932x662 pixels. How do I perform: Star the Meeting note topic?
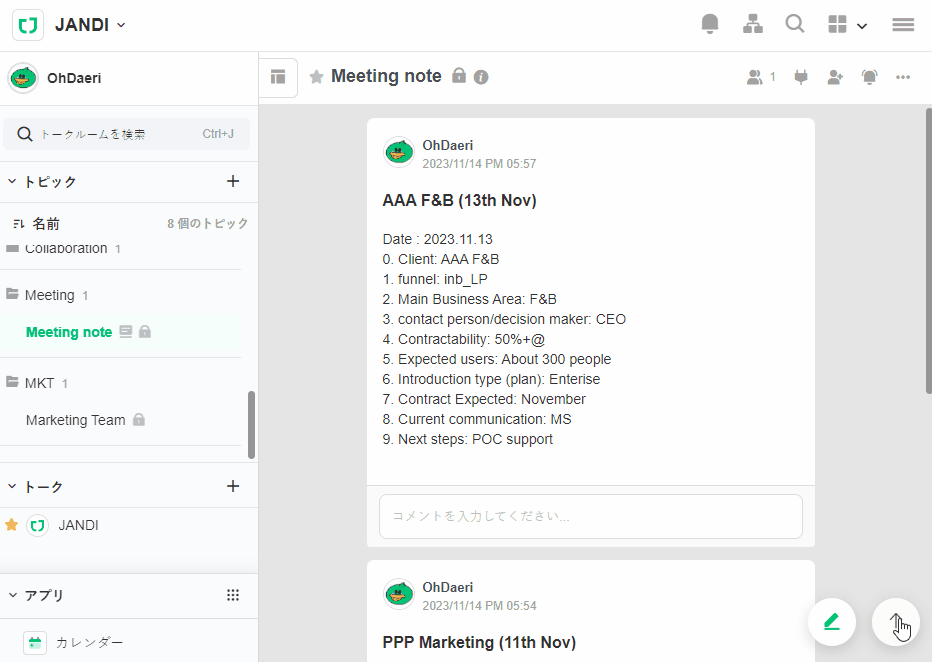tap(316, 77)
